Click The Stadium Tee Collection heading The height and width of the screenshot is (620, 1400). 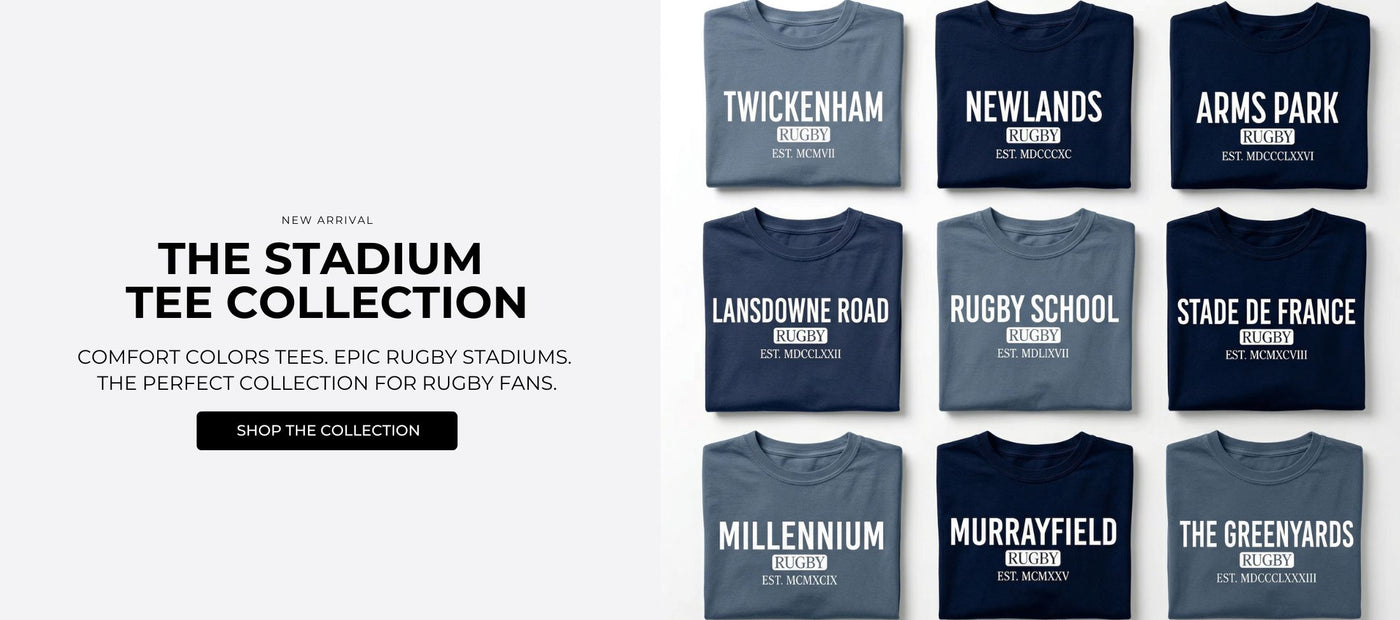(x=326, y=281)
